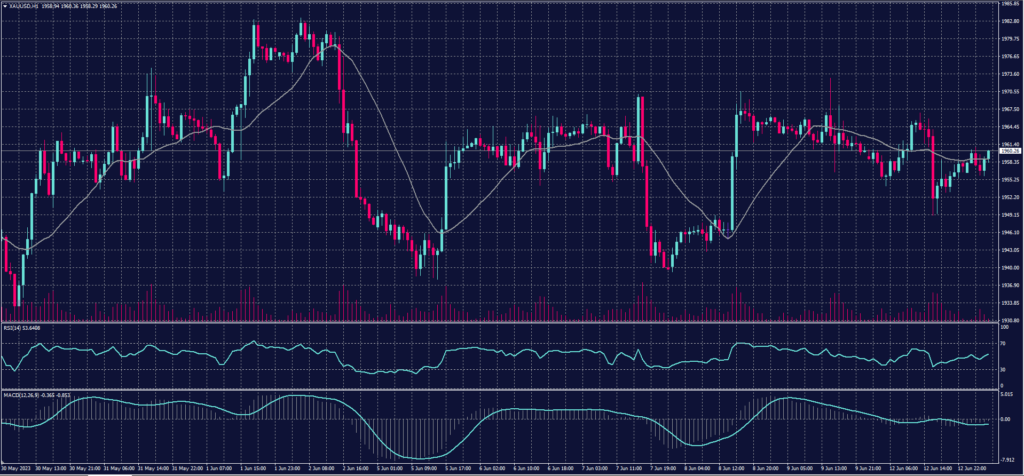Click the divider between RSI and MACD panels
Viewport: 1024px width, 476px height.
pyautogui.click(x=500, y=384)
